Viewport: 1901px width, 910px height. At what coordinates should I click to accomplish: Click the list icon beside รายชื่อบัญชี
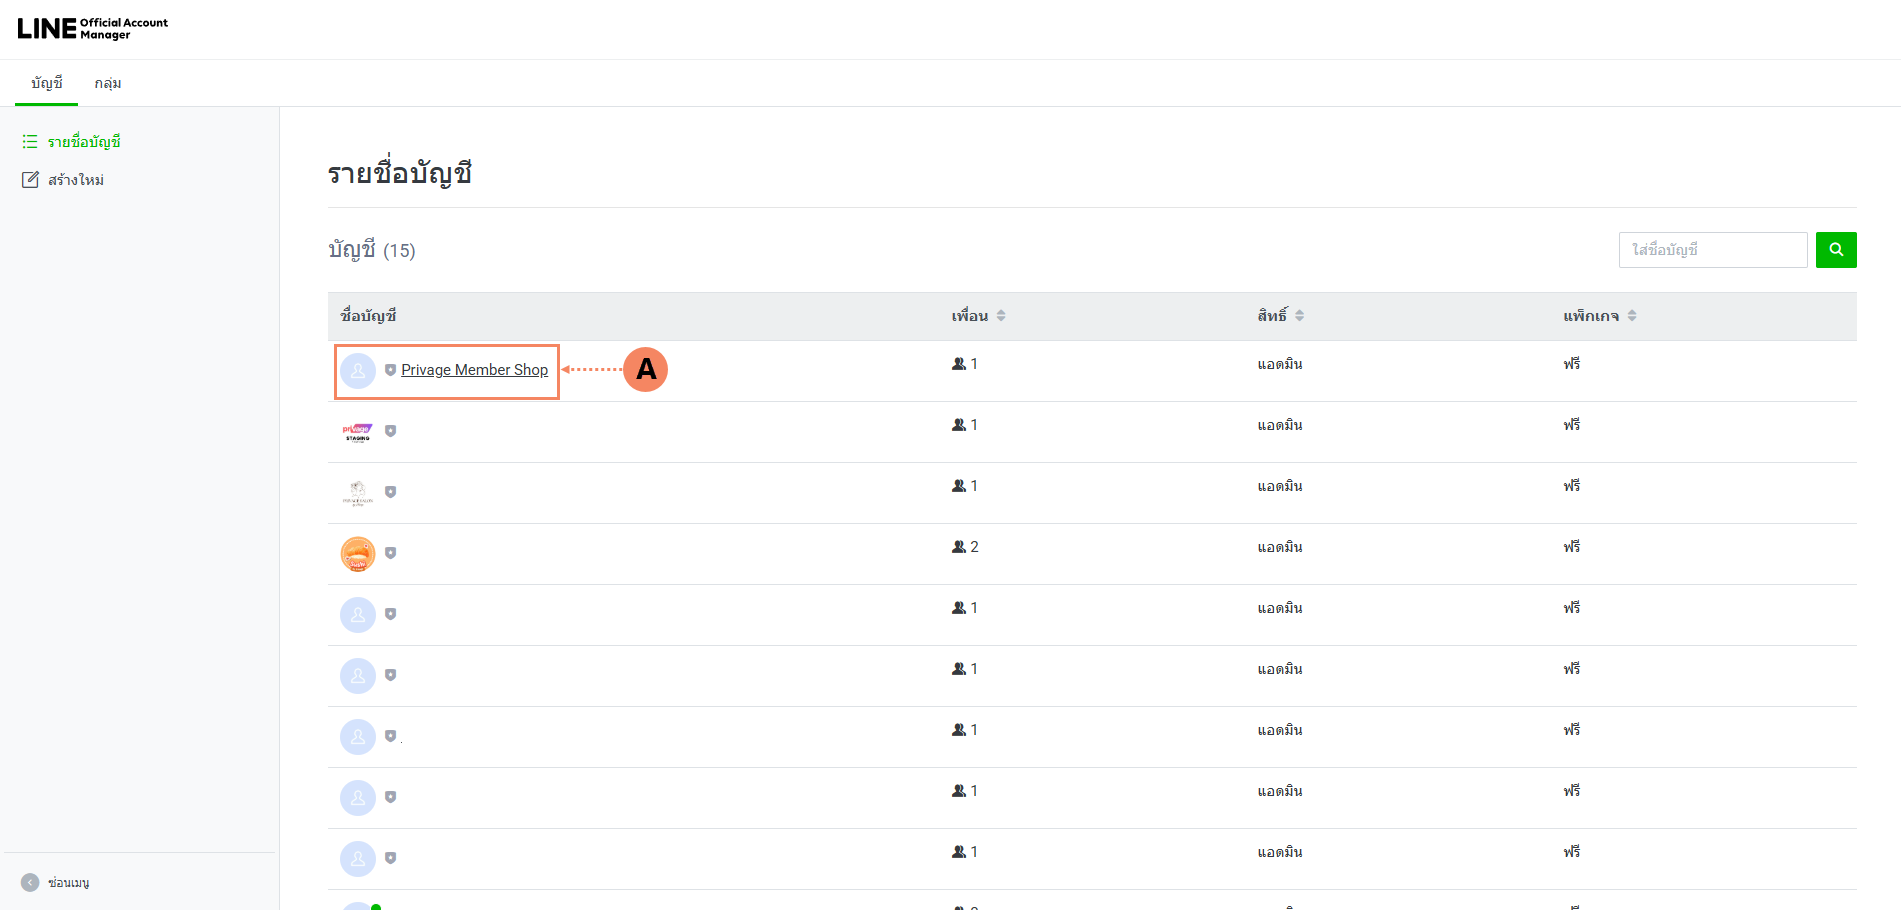tap(30, 142)
